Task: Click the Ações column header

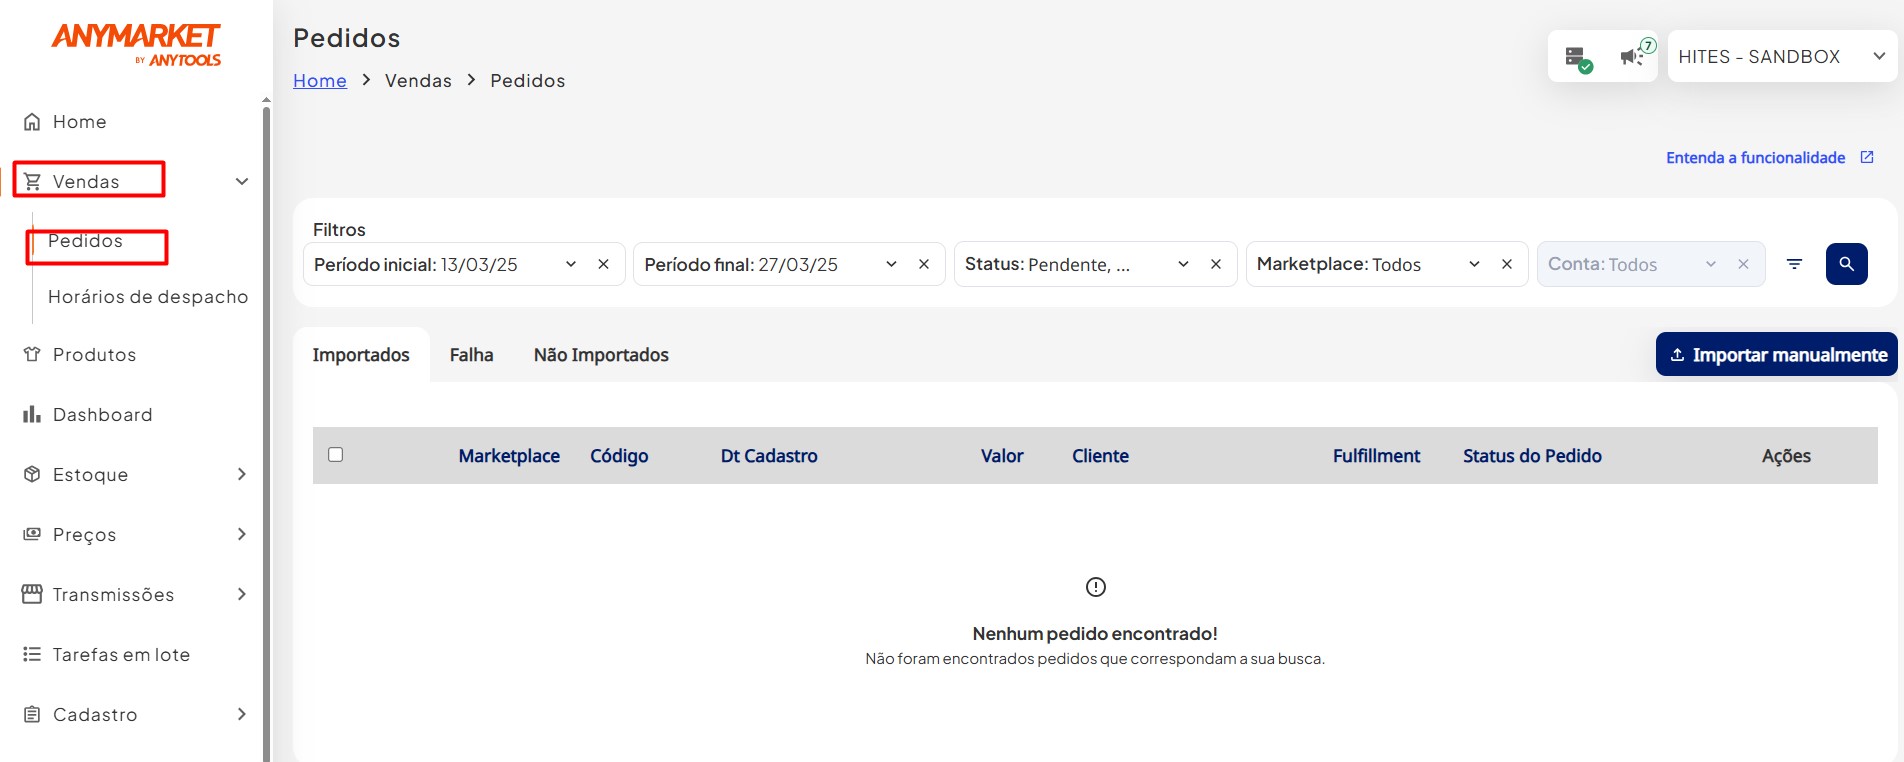Action: pos(1786,456)
